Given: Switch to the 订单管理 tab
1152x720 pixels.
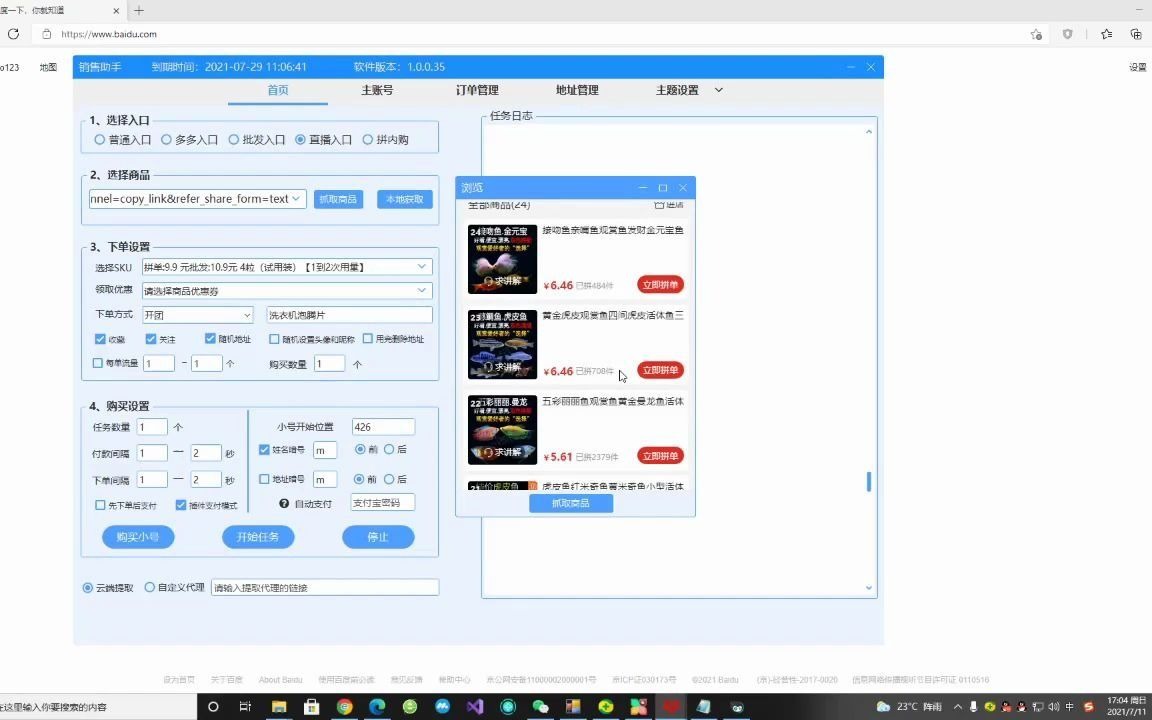Looking at the screenshot, I should [477, 90].
